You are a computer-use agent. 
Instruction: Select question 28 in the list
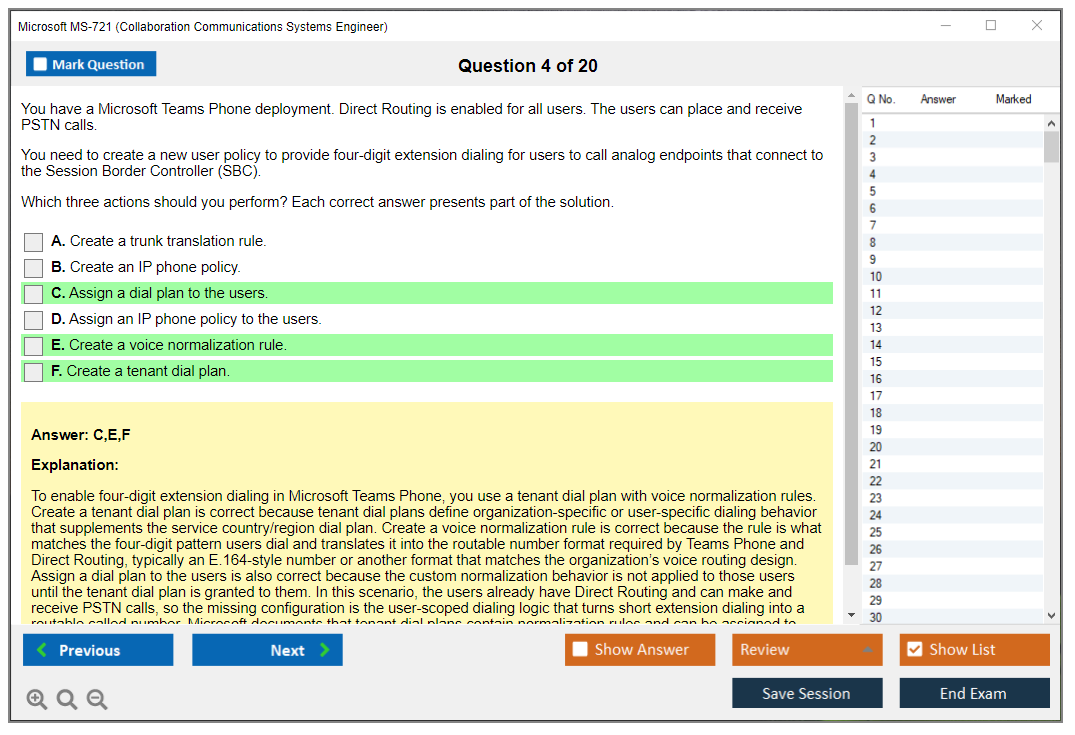coord(953,583)
